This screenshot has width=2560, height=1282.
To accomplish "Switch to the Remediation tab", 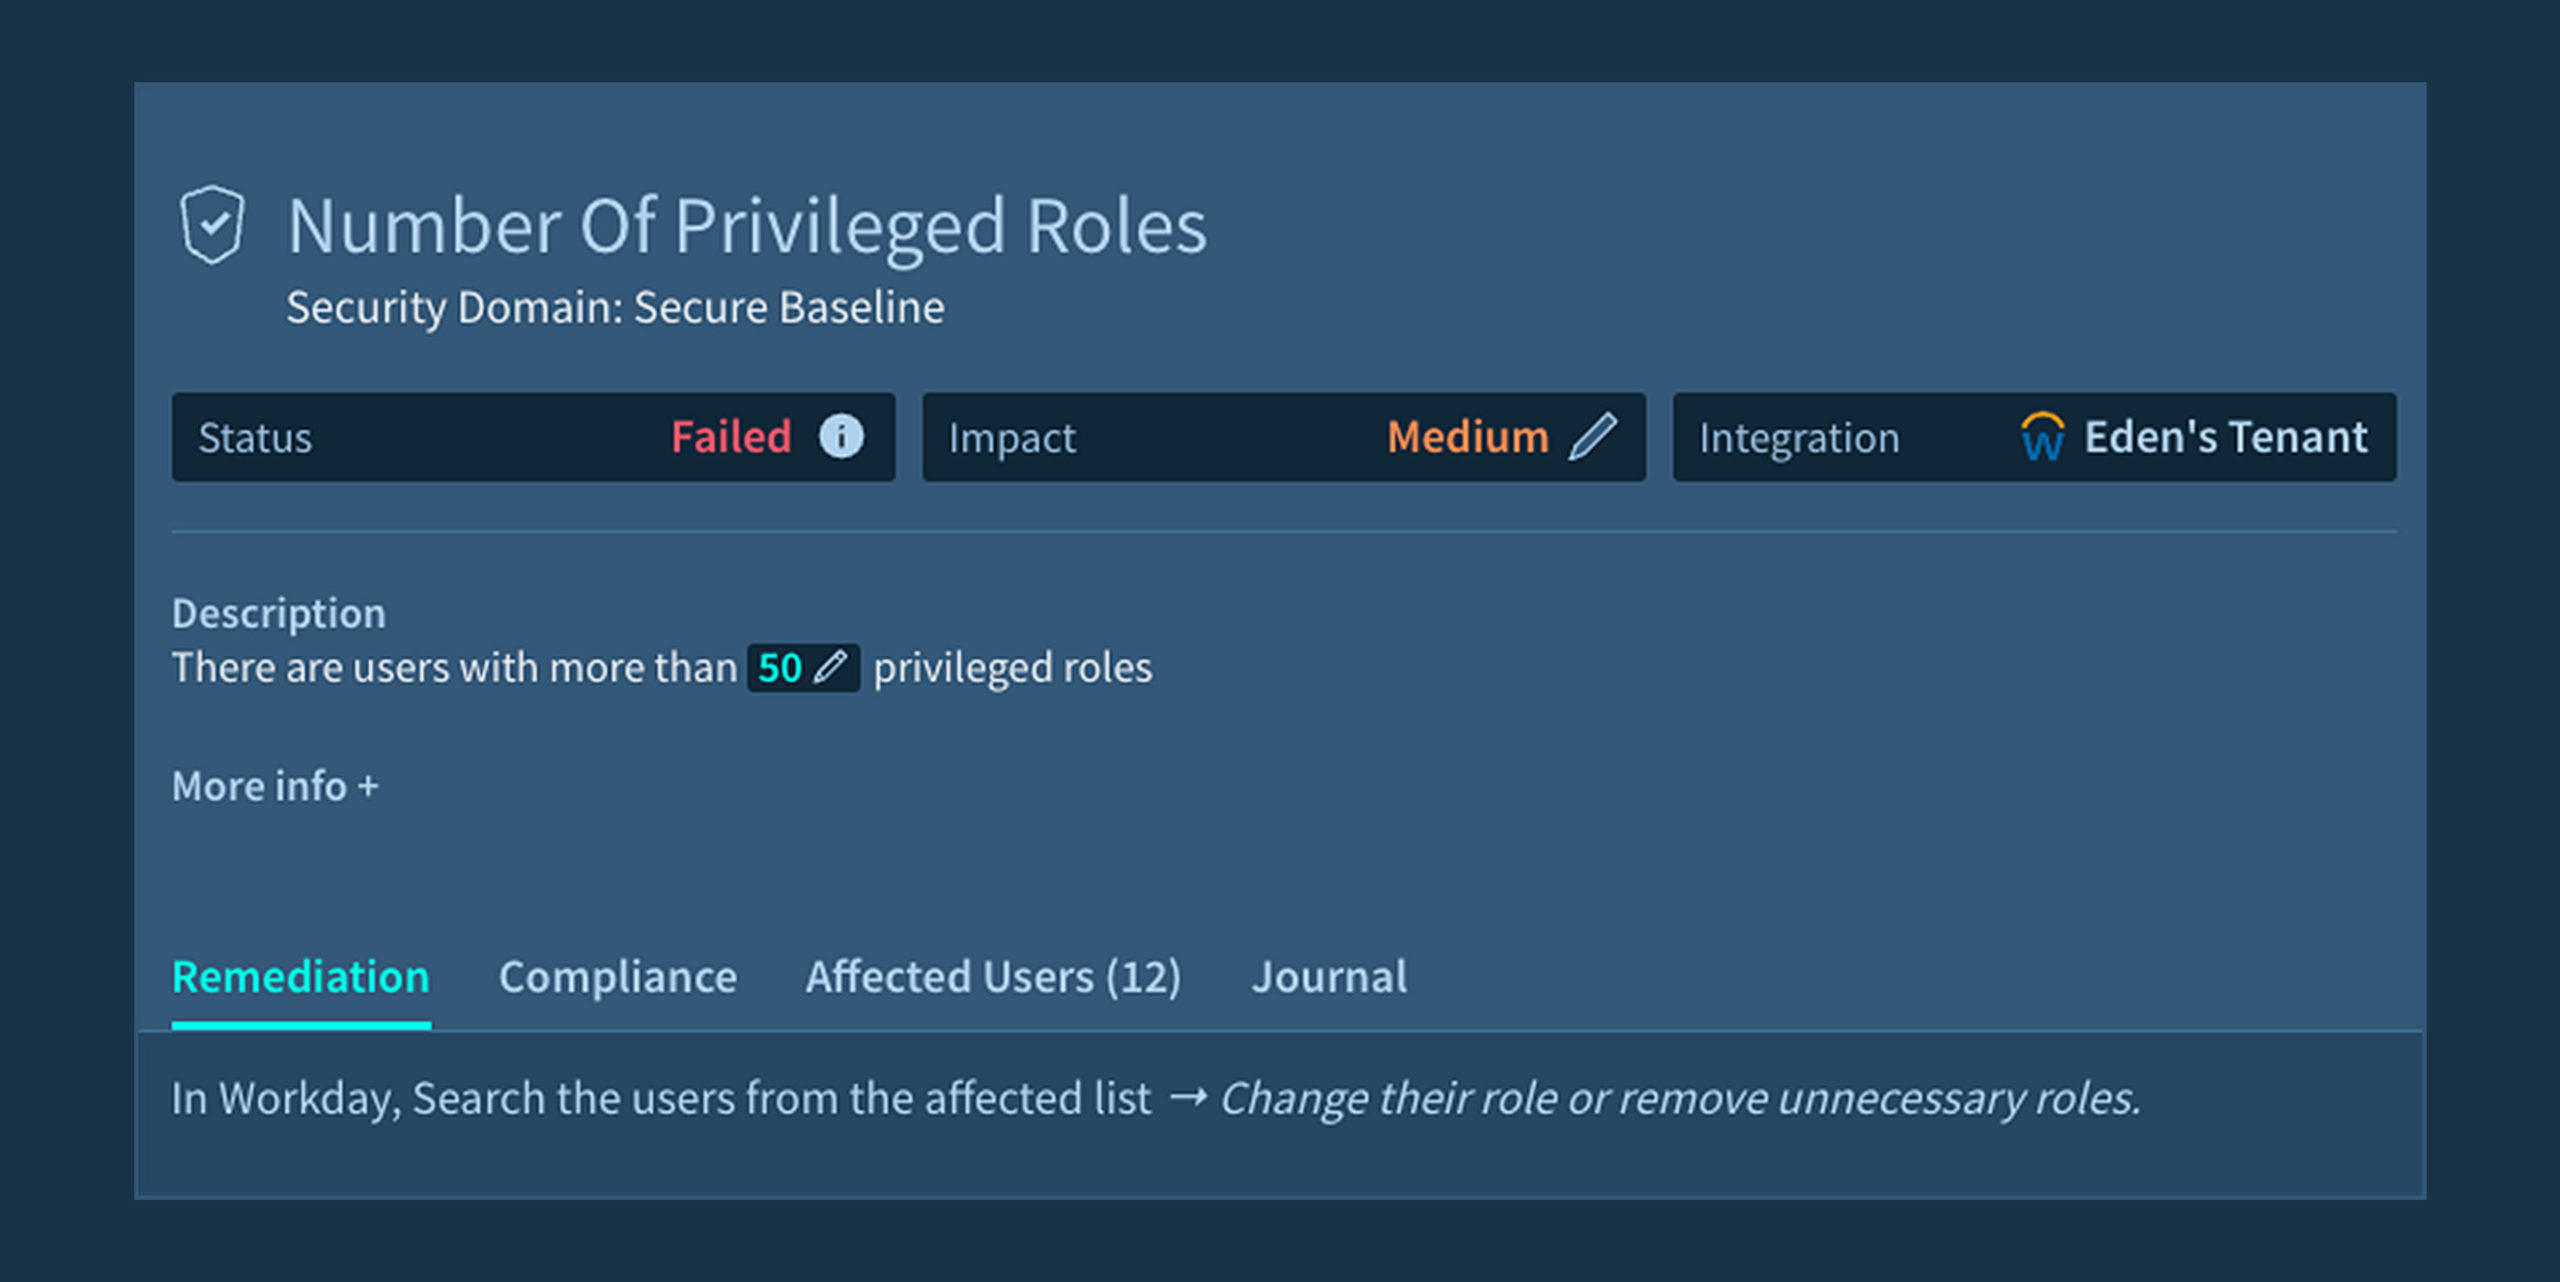I will click(301, 977).
